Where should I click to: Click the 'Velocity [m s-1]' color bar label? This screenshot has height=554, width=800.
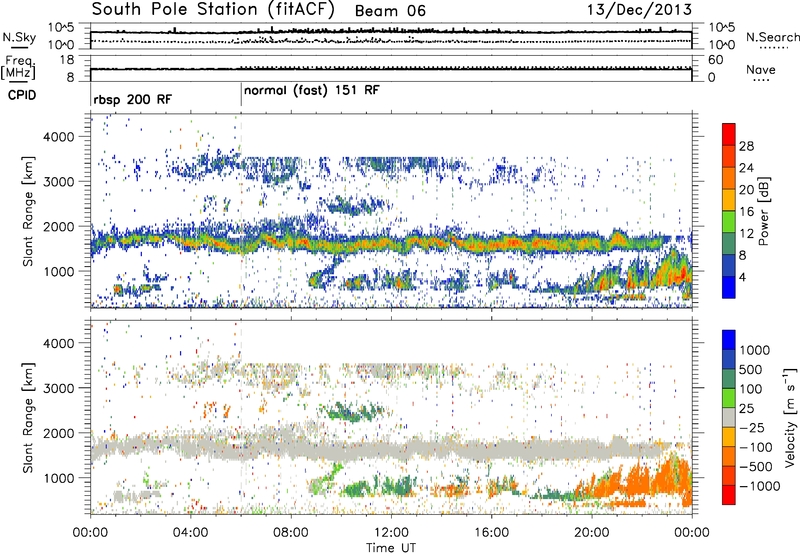[x=790, y=417]
